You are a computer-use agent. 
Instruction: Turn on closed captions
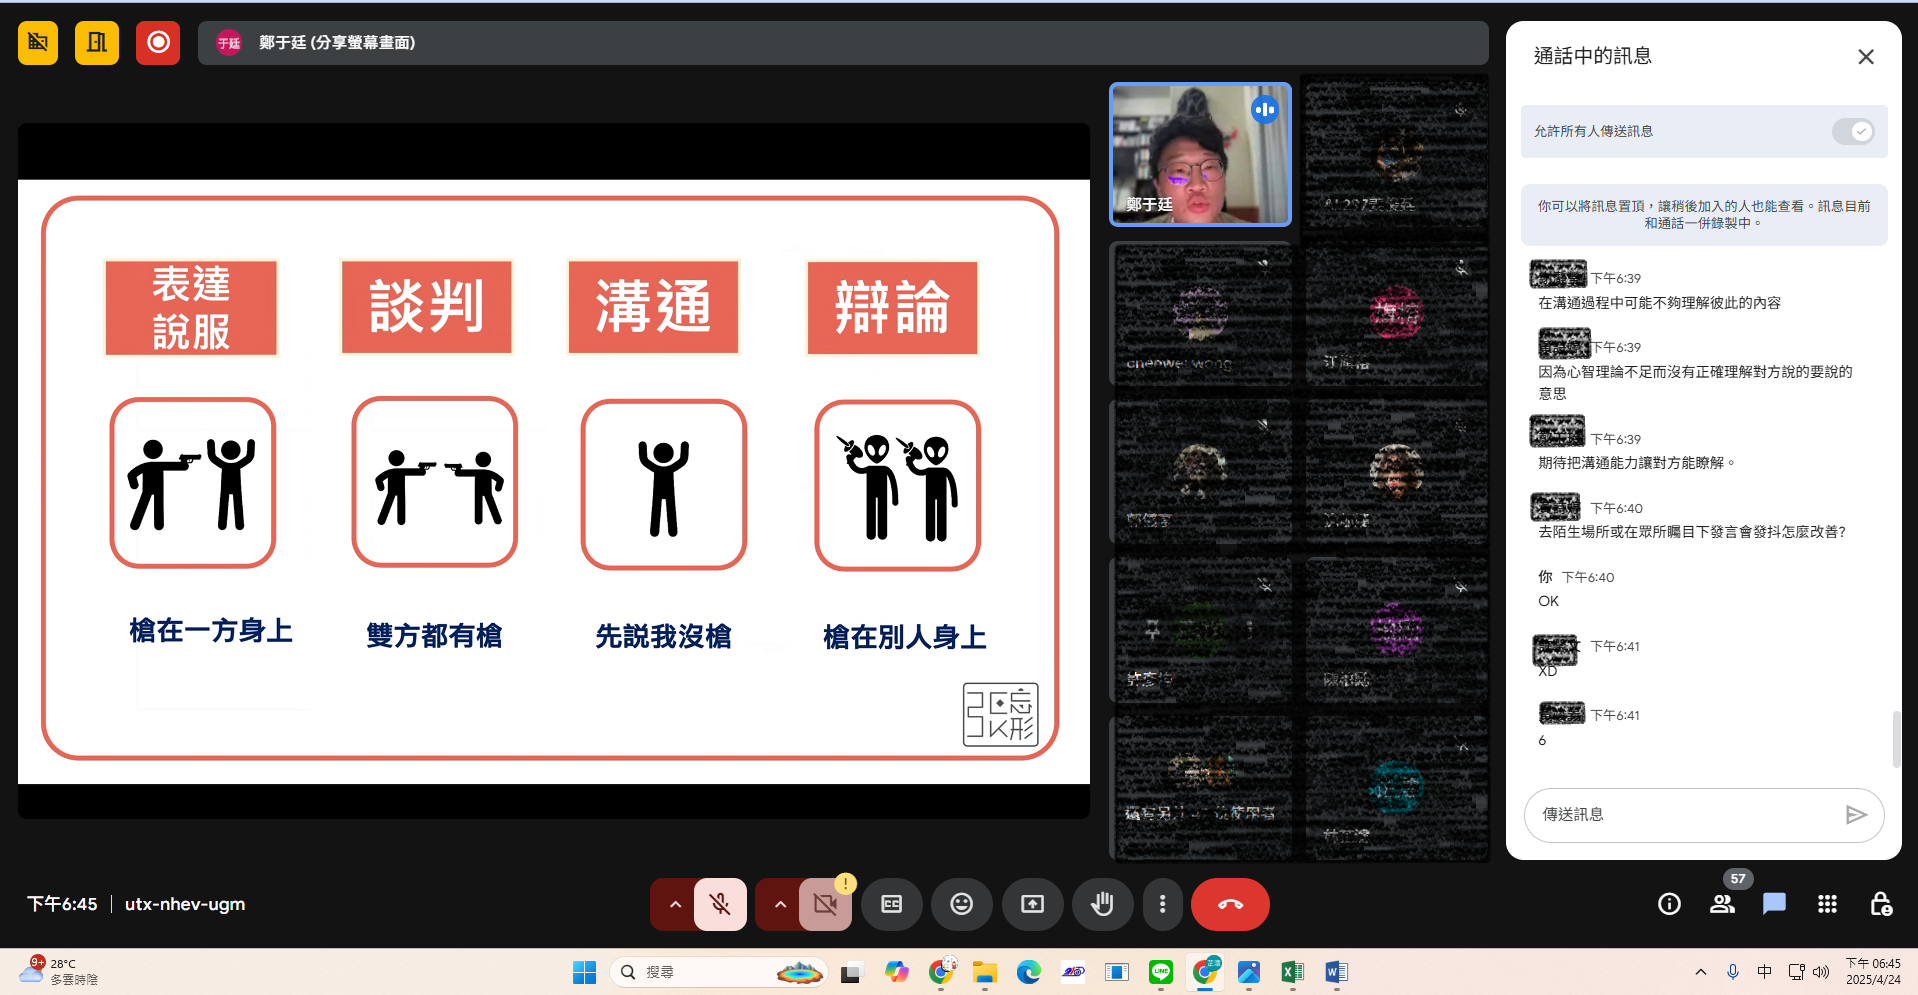pos(891,904)
